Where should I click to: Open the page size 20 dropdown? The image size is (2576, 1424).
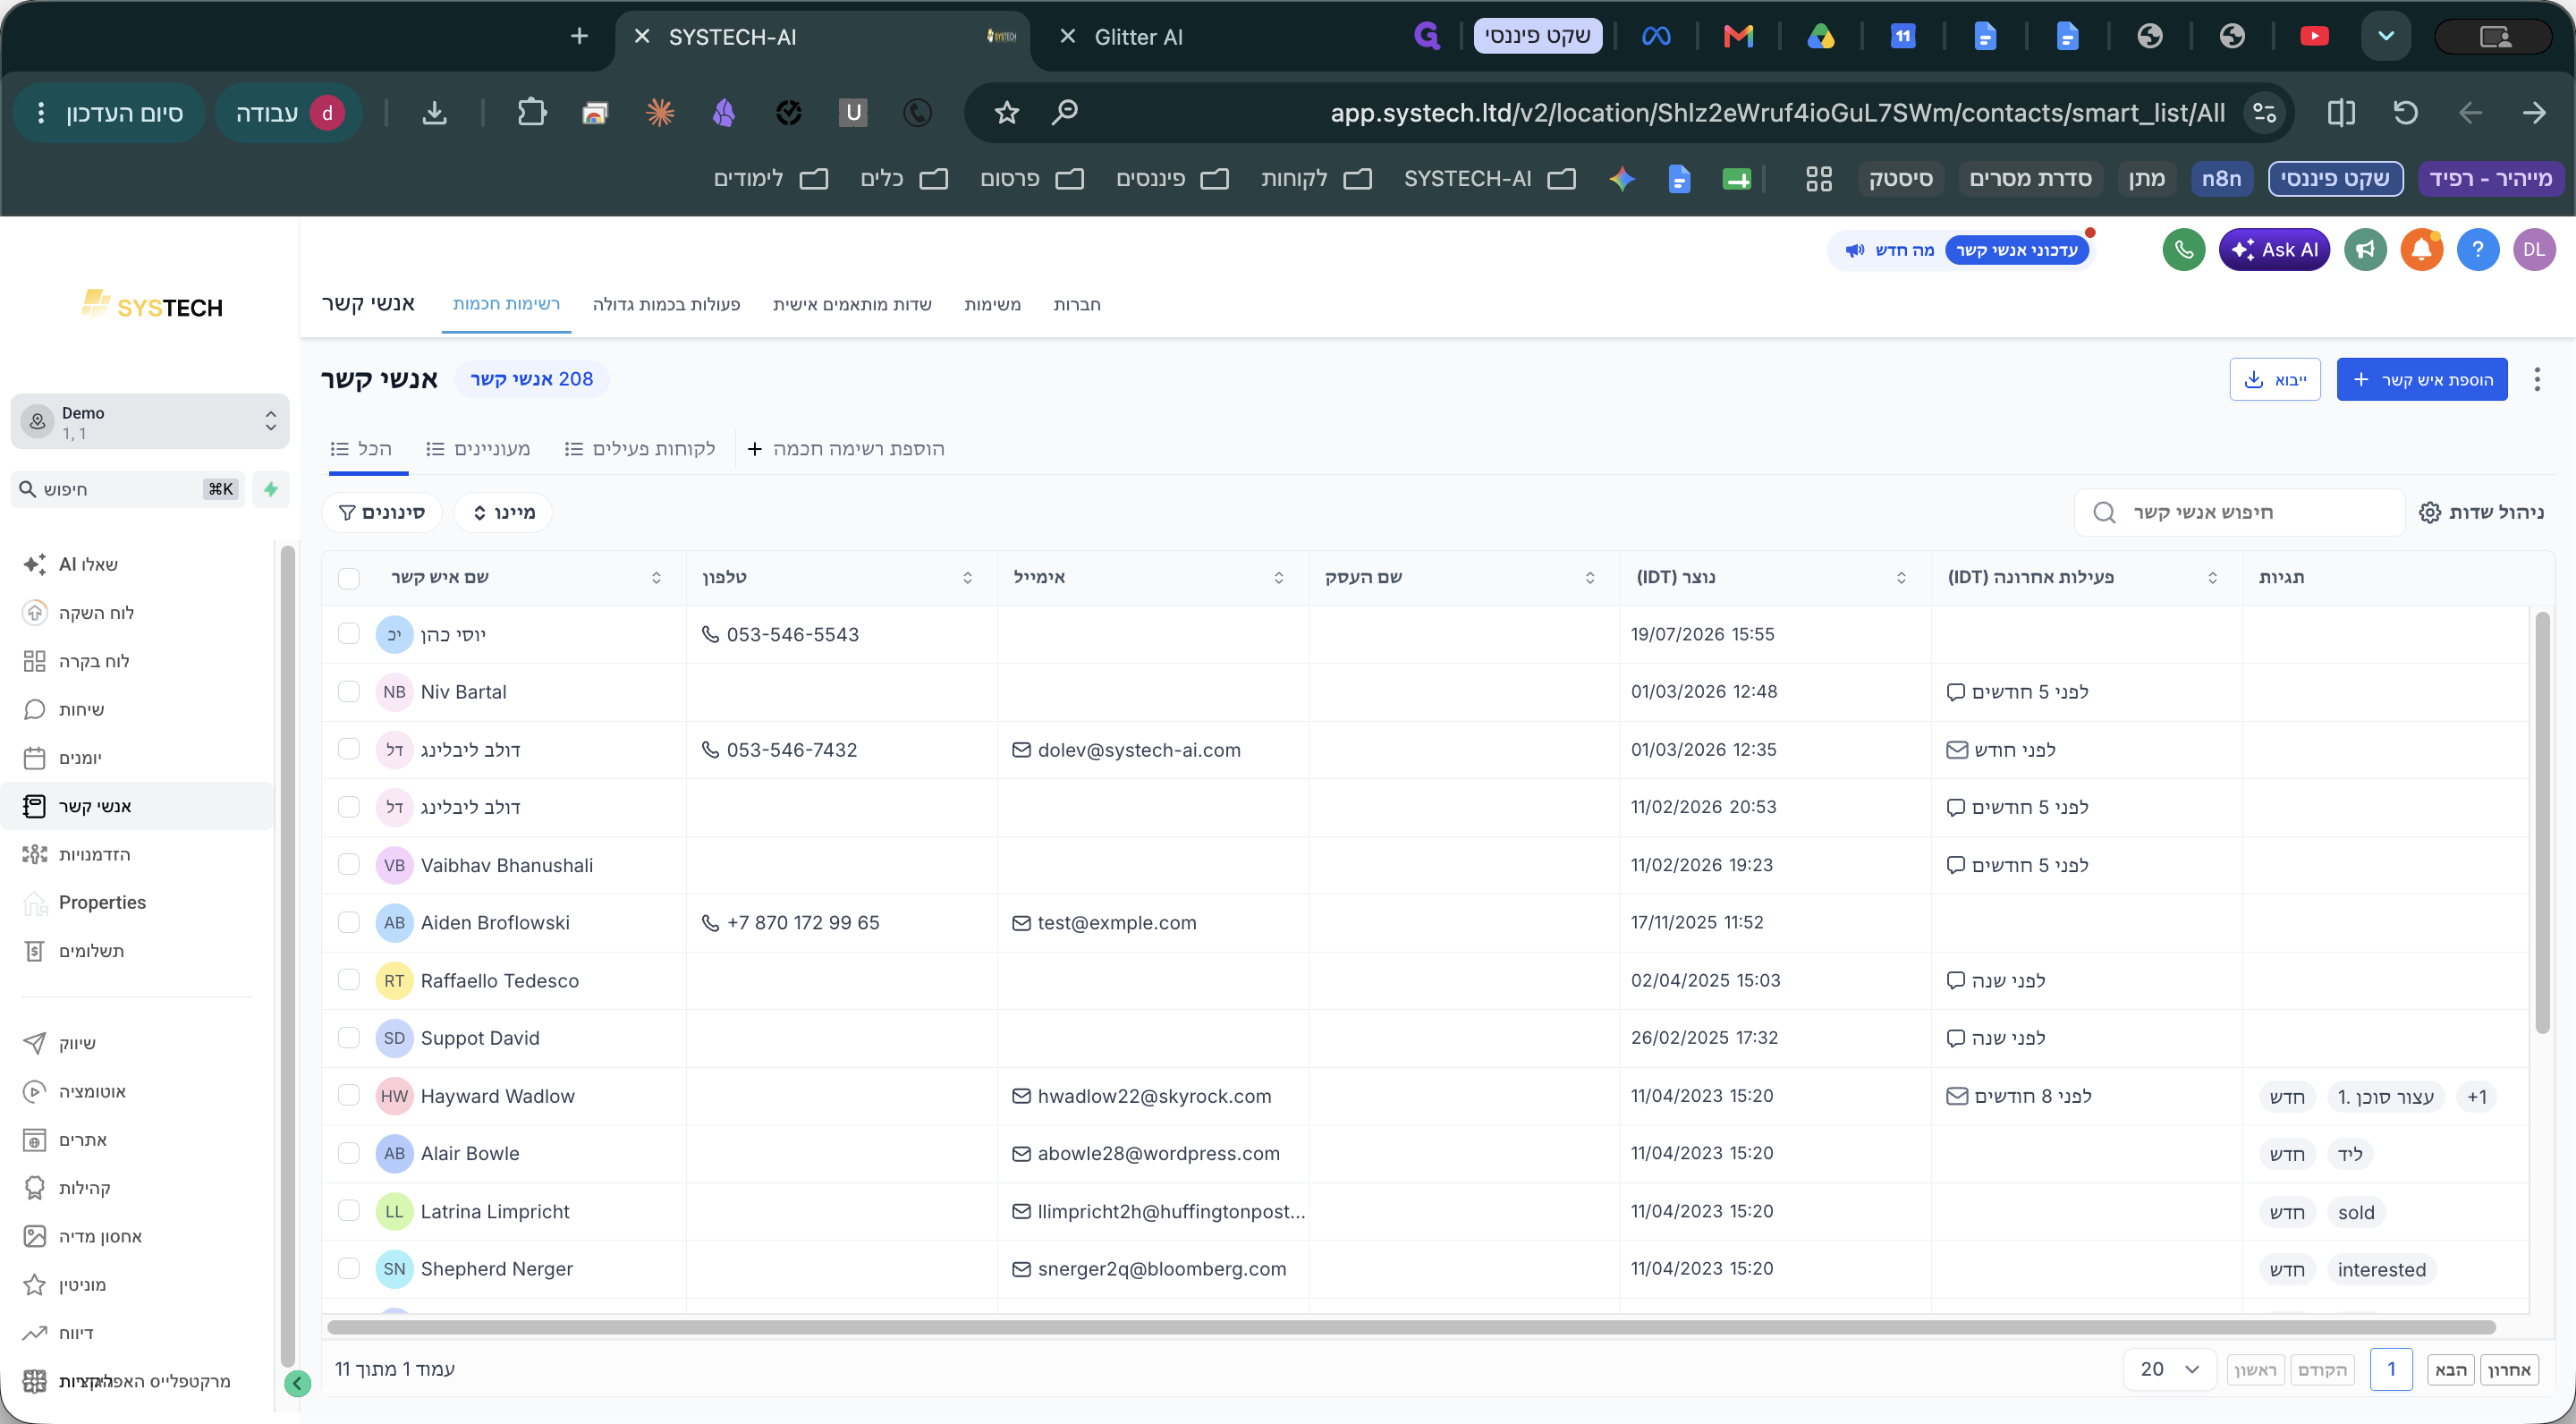[x=2170, y=1369]
